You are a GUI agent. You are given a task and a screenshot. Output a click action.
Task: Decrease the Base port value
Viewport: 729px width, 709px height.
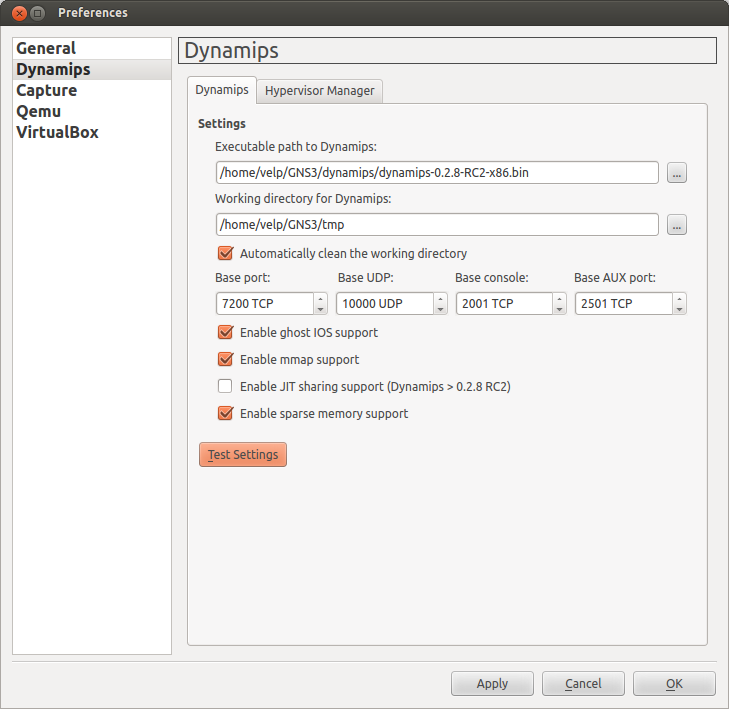tap(320, 309)
